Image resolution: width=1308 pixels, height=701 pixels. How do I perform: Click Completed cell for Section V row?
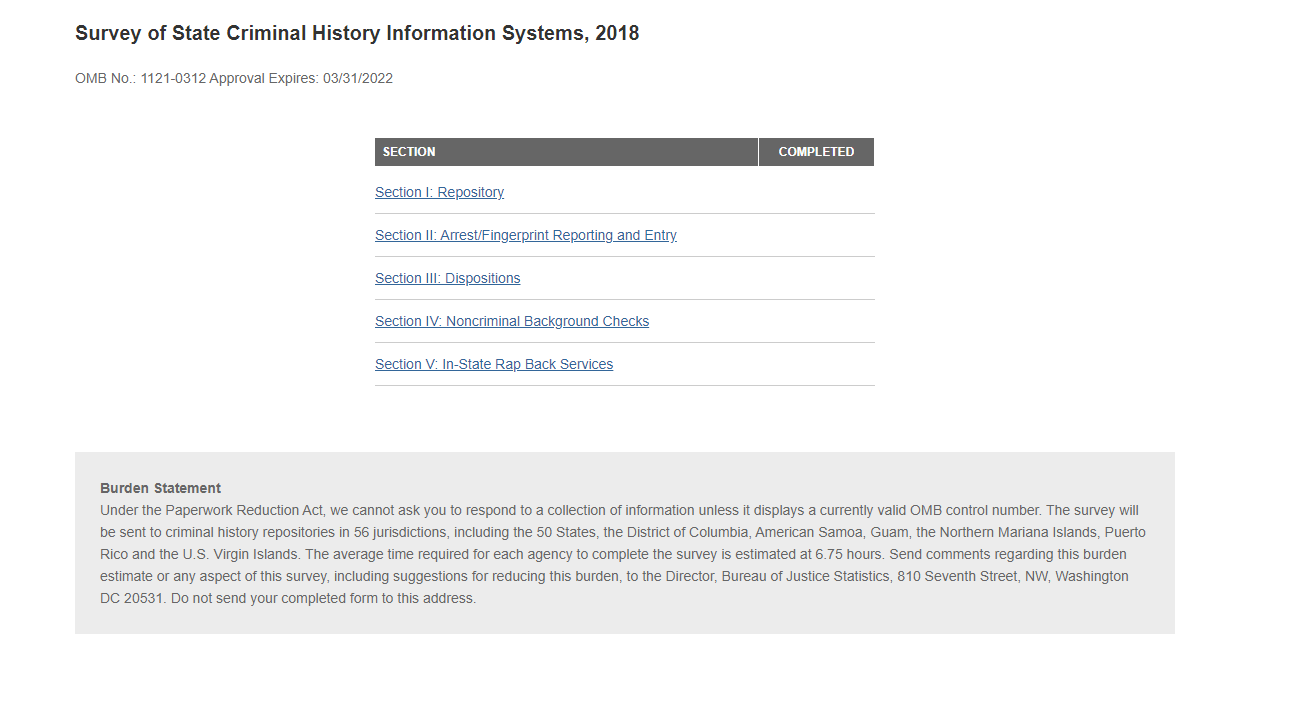pos(816,364)
